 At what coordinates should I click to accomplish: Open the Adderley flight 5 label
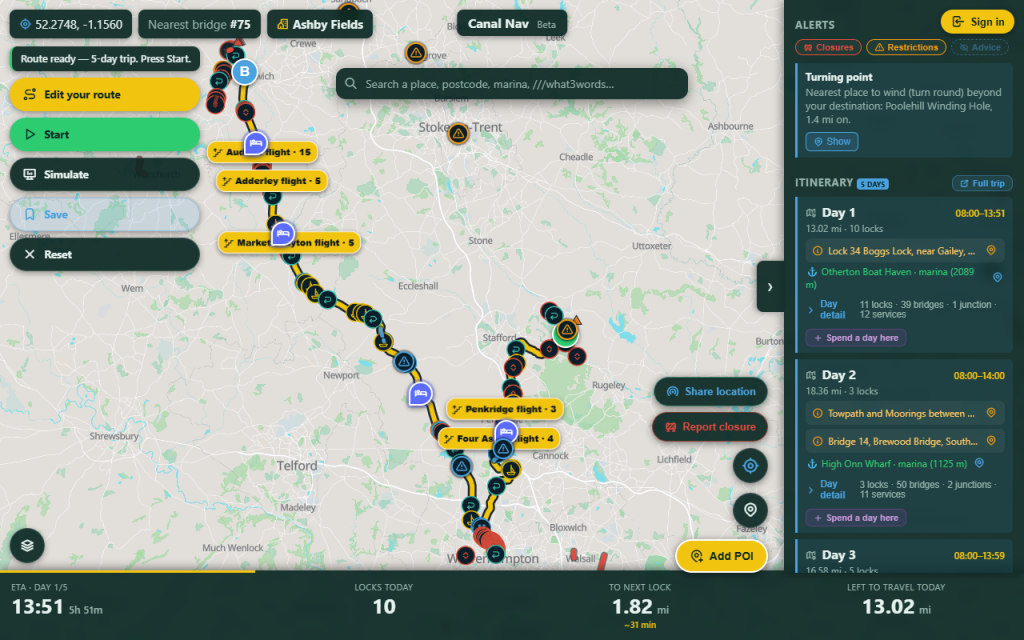coord(272,181)
